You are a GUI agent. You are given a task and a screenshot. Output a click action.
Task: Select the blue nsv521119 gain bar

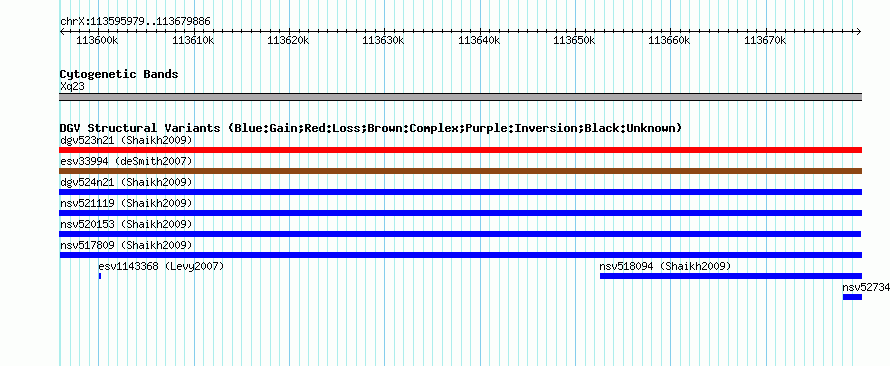tap(461, 213)
